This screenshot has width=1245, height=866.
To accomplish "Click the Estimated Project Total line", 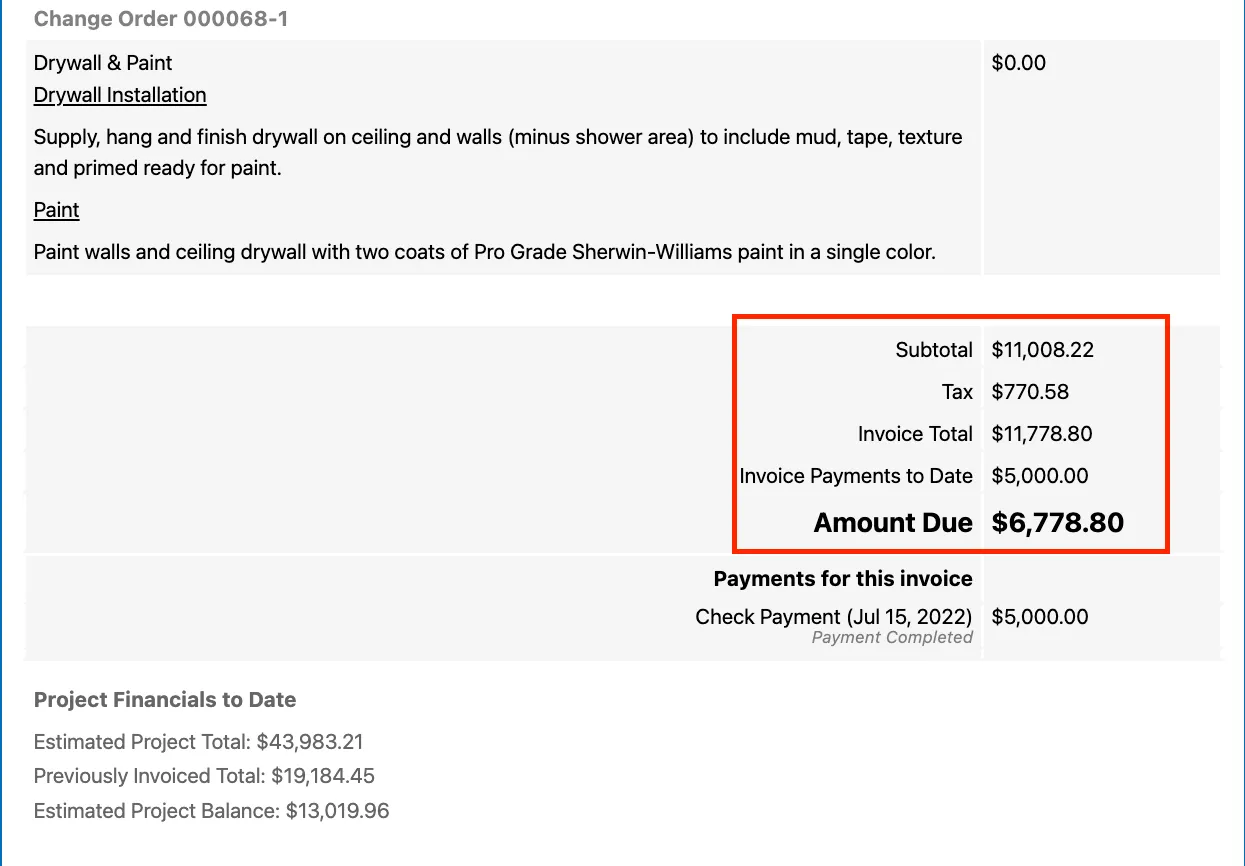I will [198, 742].
